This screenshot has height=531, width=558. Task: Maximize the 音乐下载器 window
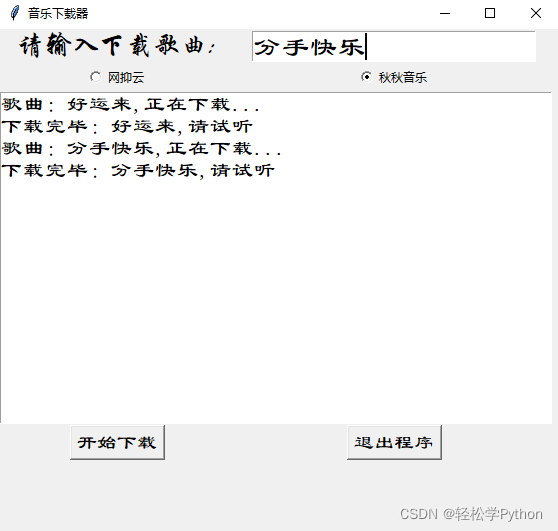pos(490,14)
